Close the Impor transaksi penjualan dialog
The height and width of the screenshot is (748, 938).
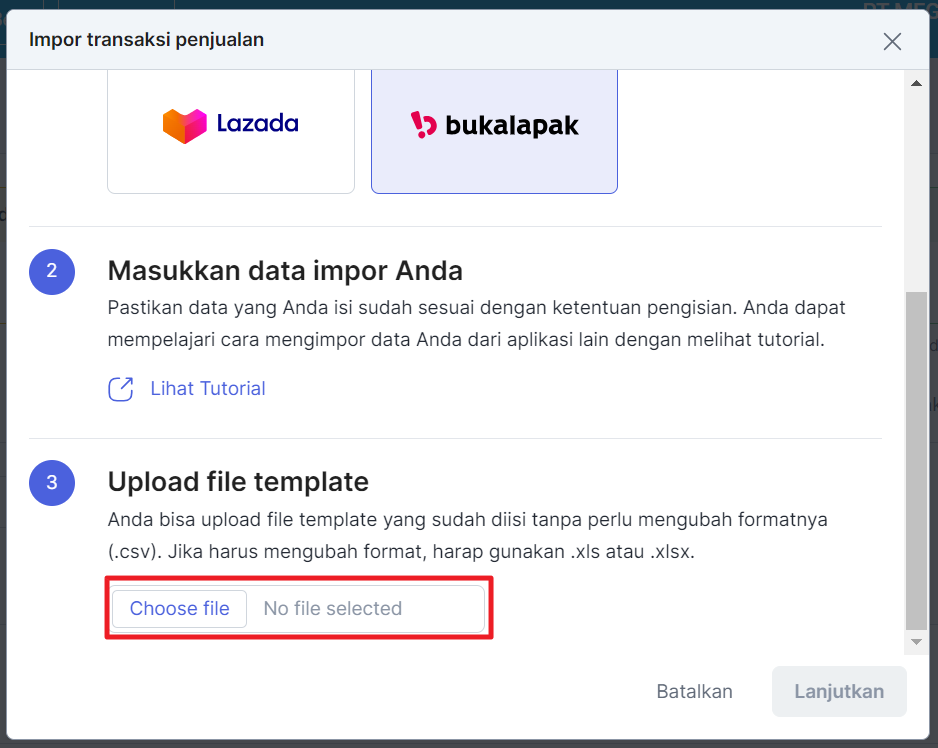pyautogui.click(x=892, y=41)
